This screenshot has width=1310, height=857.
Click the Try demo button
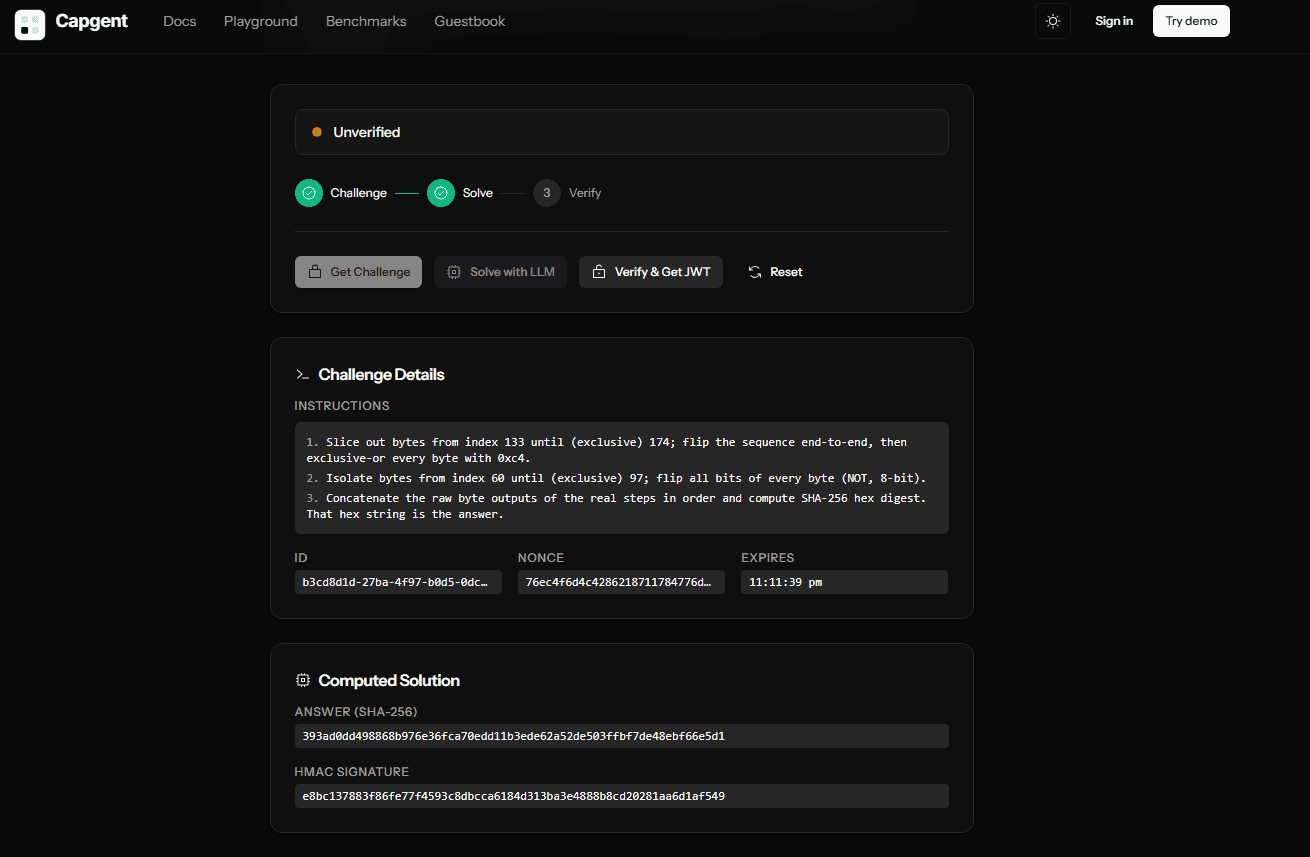click(x=1191, y=21)
